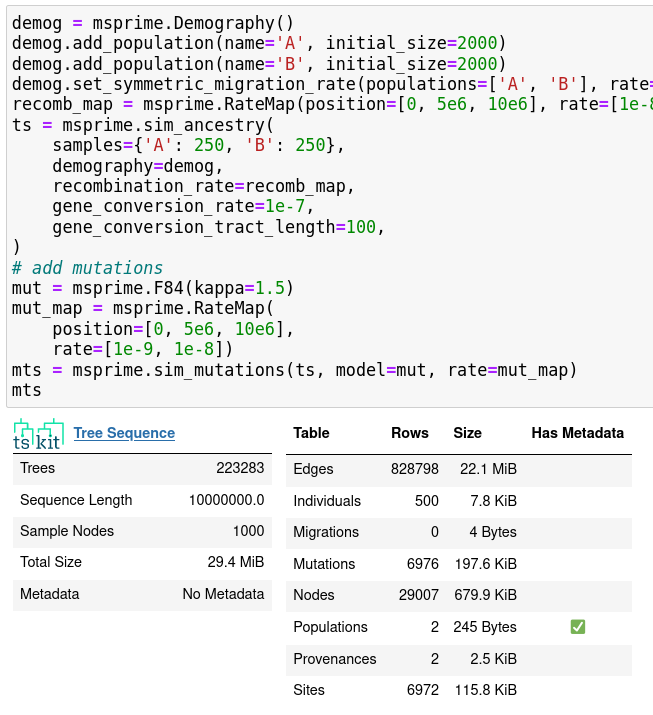The image size is (653, 715).
Task: Click the Trees count value 223283
Action: [x=240, y=468]
